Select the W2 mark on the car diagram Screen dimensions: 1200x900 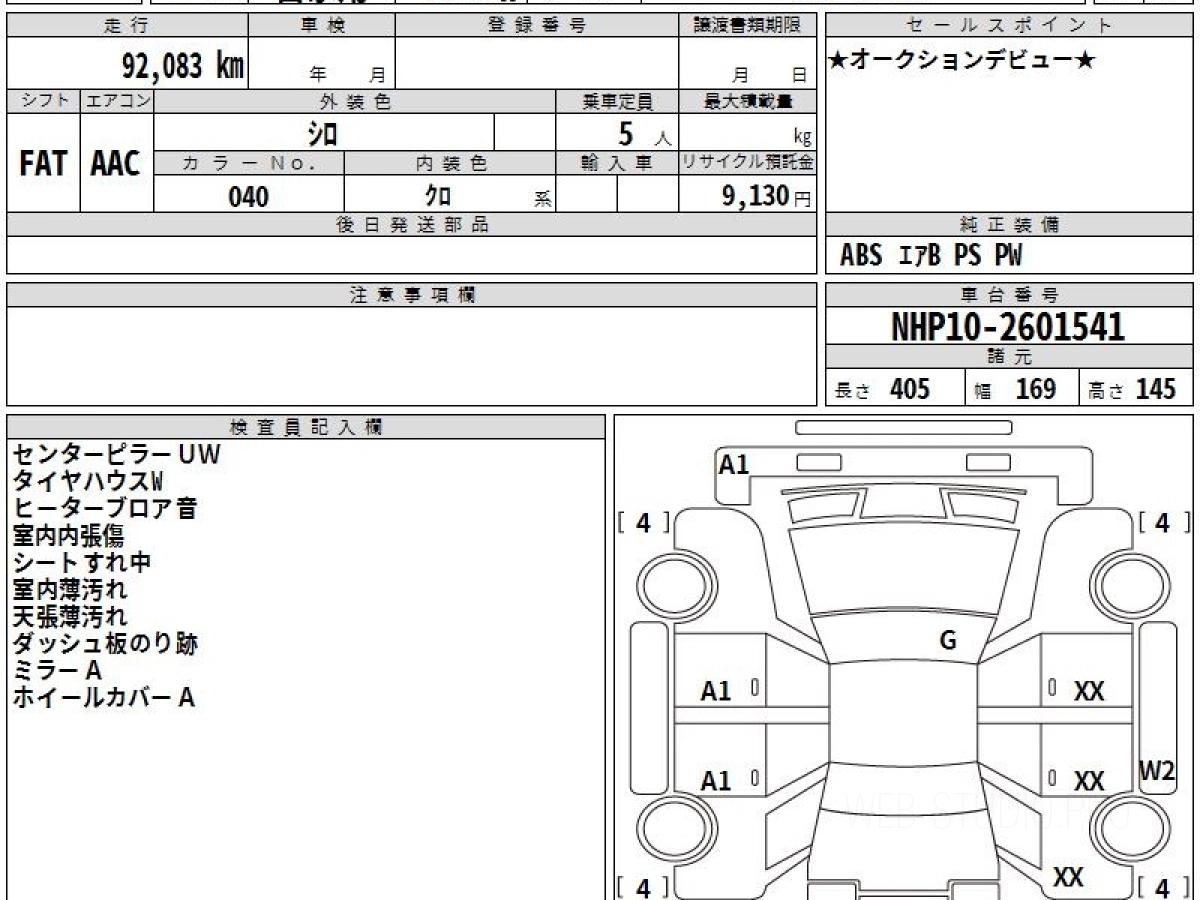point(1157,771)
